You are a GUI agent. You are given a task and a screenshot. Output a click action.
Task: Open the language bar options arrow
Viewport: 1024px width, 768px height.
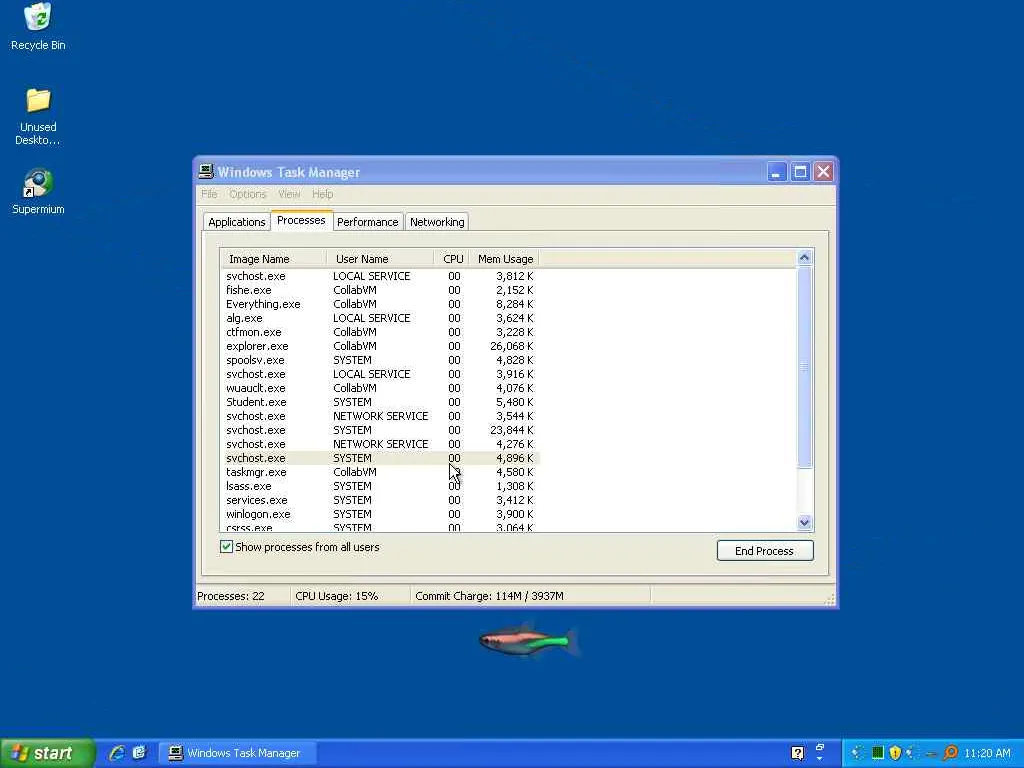[820, 759]
